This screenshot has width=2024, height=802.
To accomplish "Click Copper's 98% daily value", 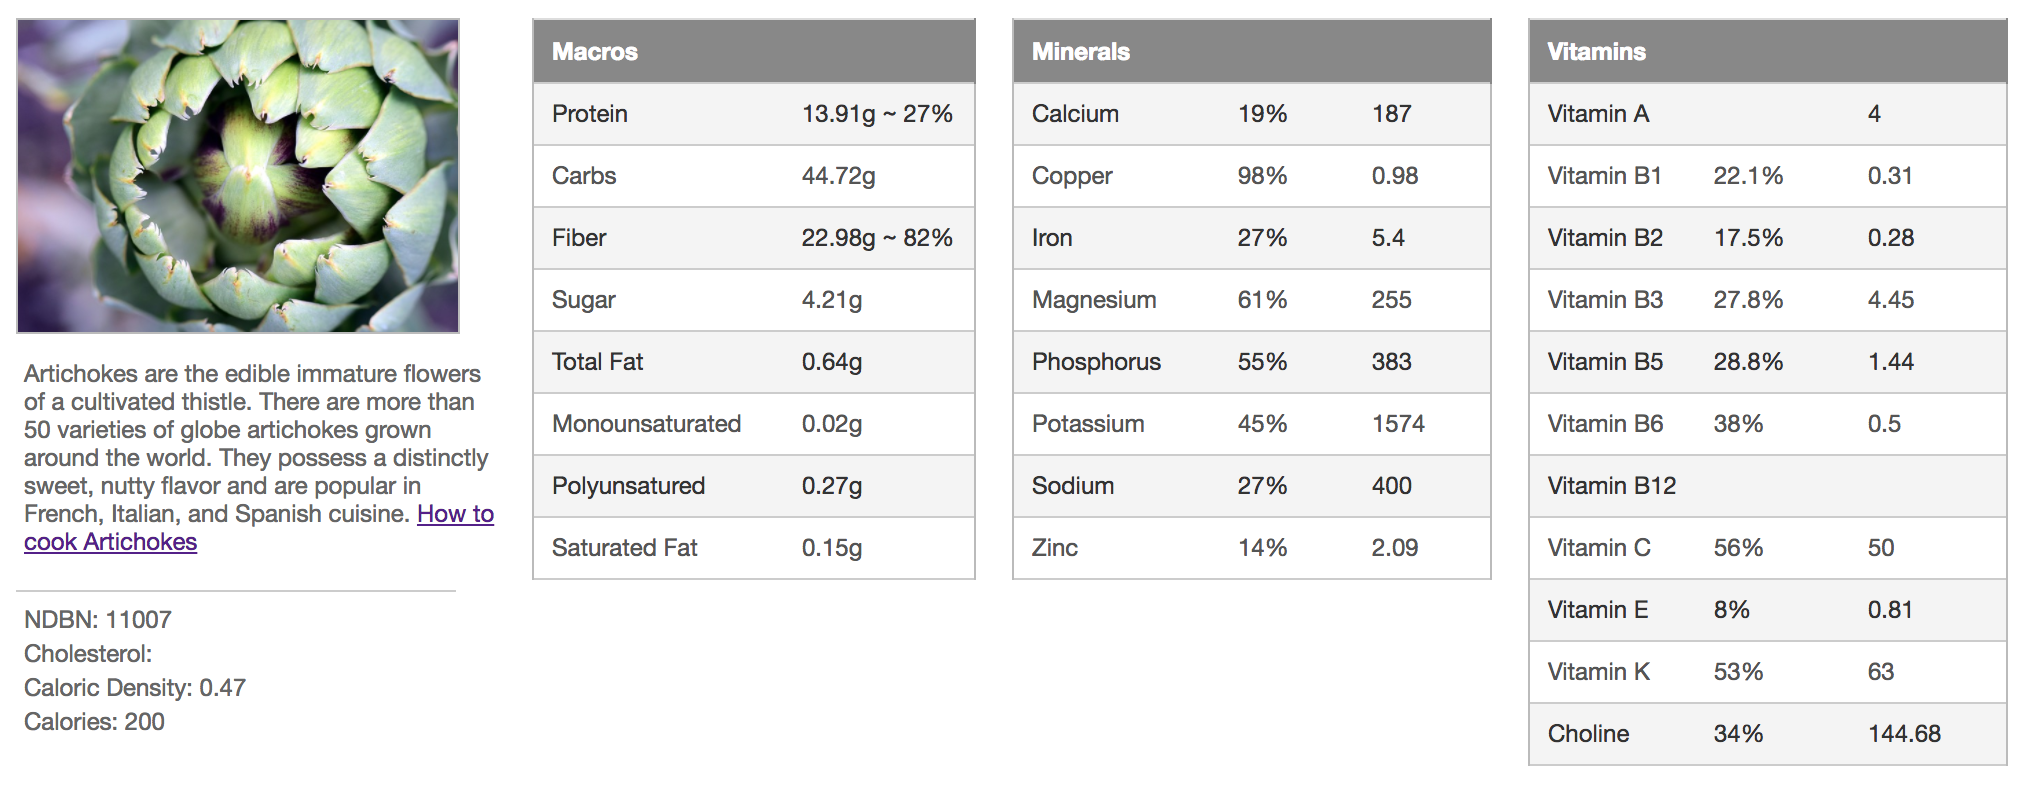I will (1262, 176).
